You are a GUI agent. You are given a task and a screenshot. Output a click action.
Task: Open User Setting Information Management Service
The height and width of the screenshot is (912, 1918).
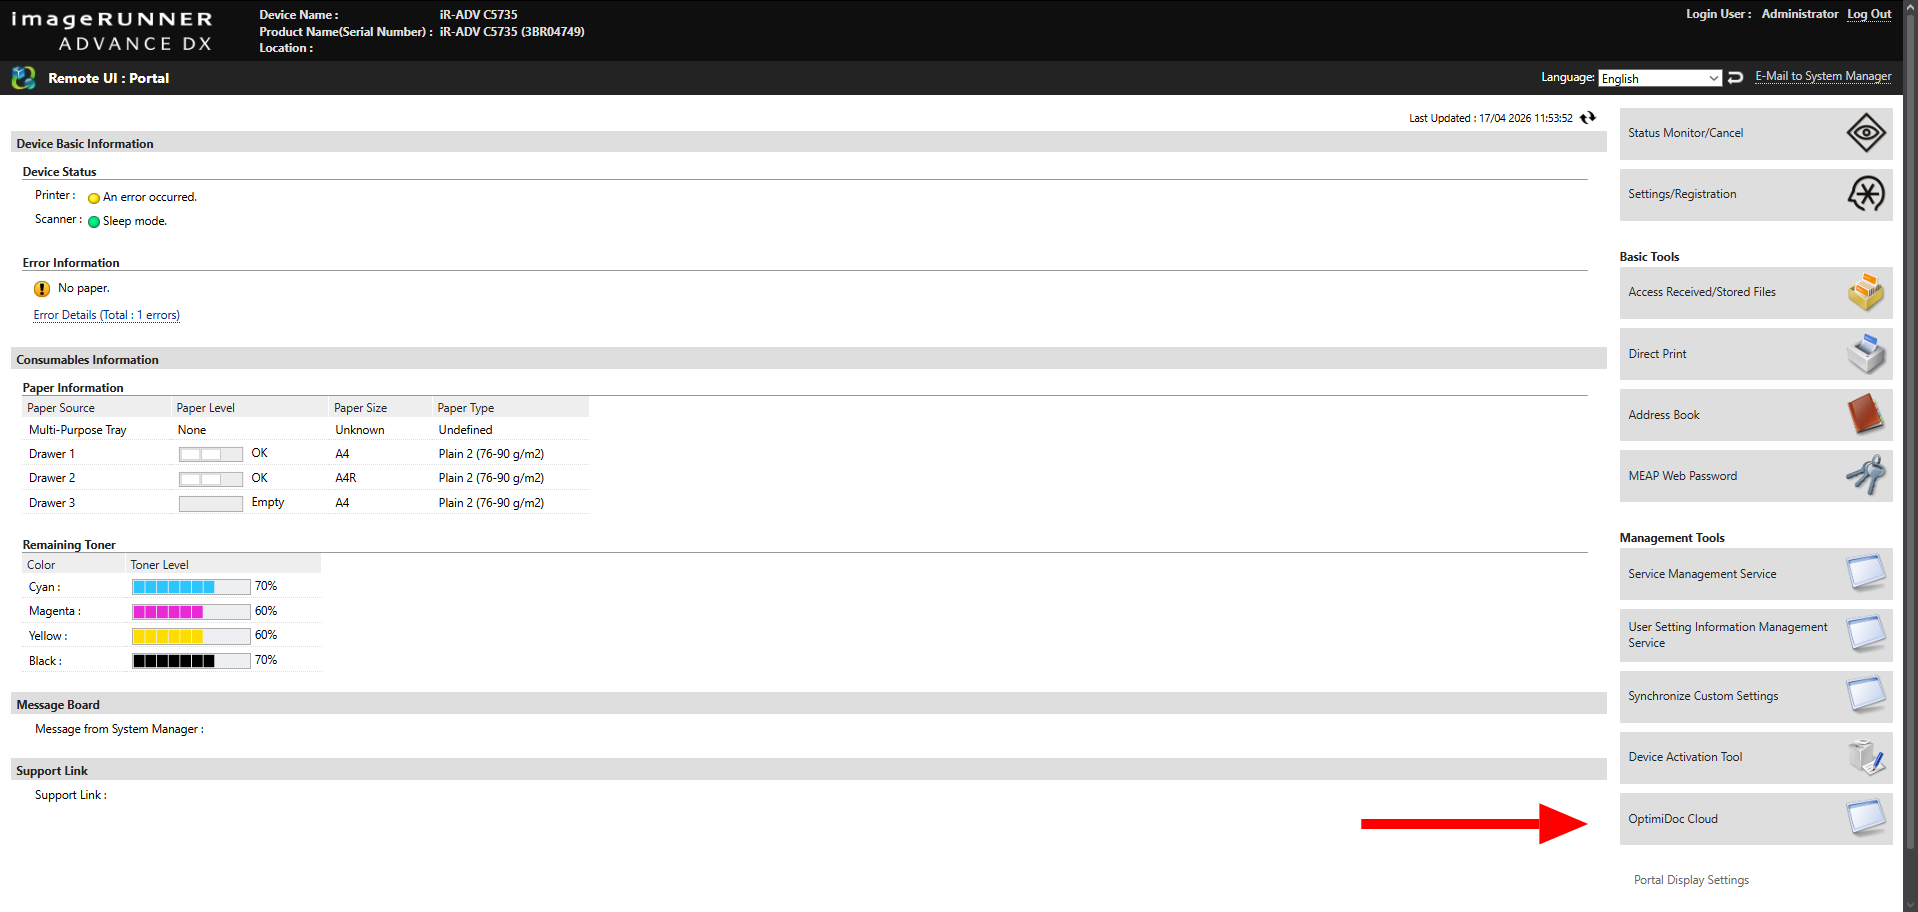click(x=1756, y=635)
